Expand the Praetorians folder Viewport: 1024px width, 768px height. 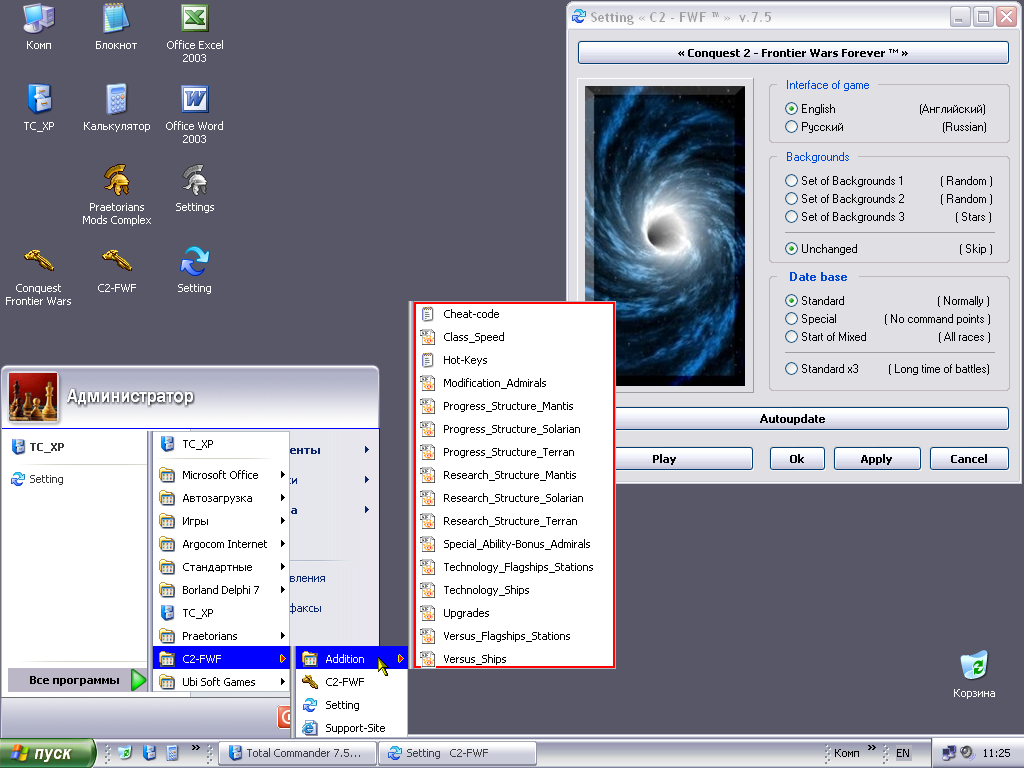click(222, 635)
